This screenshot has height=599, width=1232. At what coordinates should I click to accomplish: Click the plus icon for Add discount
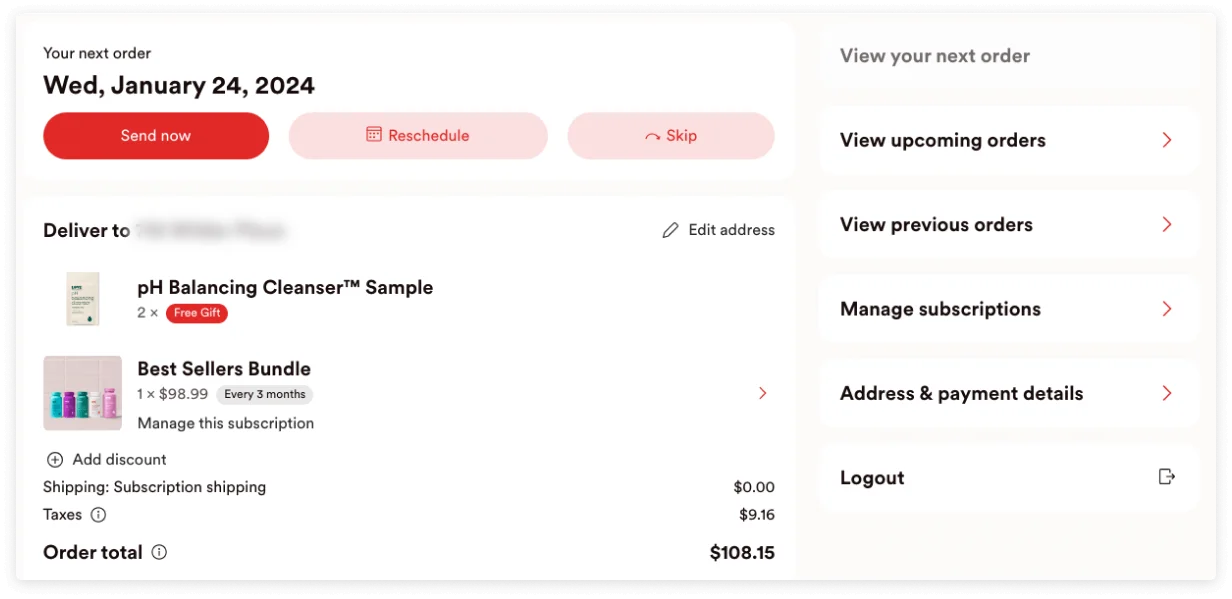point(54,460)
